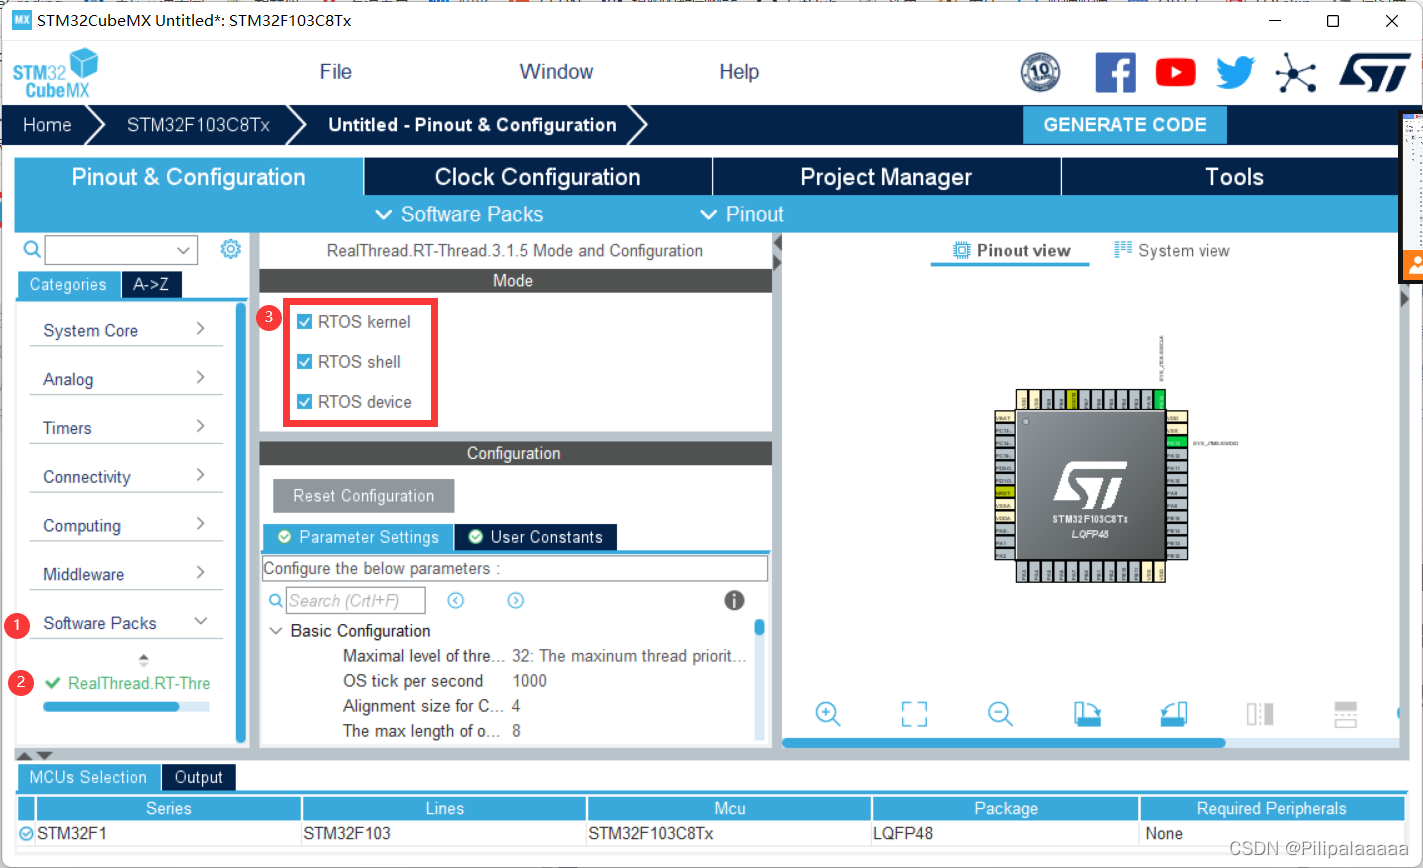This screenshot has width=1423, height=868.
Task: Select the Pinout & Configuration tab
Action: click(x=188, y=177)
